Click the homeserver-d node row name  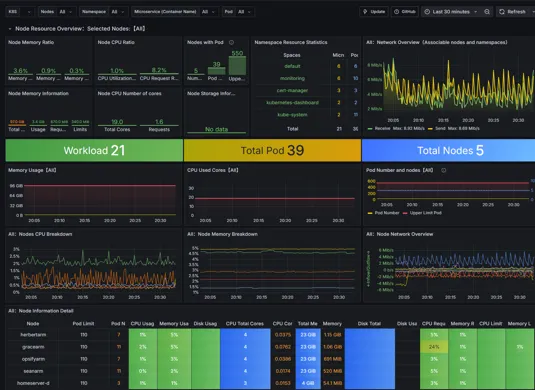coord(33,383)
